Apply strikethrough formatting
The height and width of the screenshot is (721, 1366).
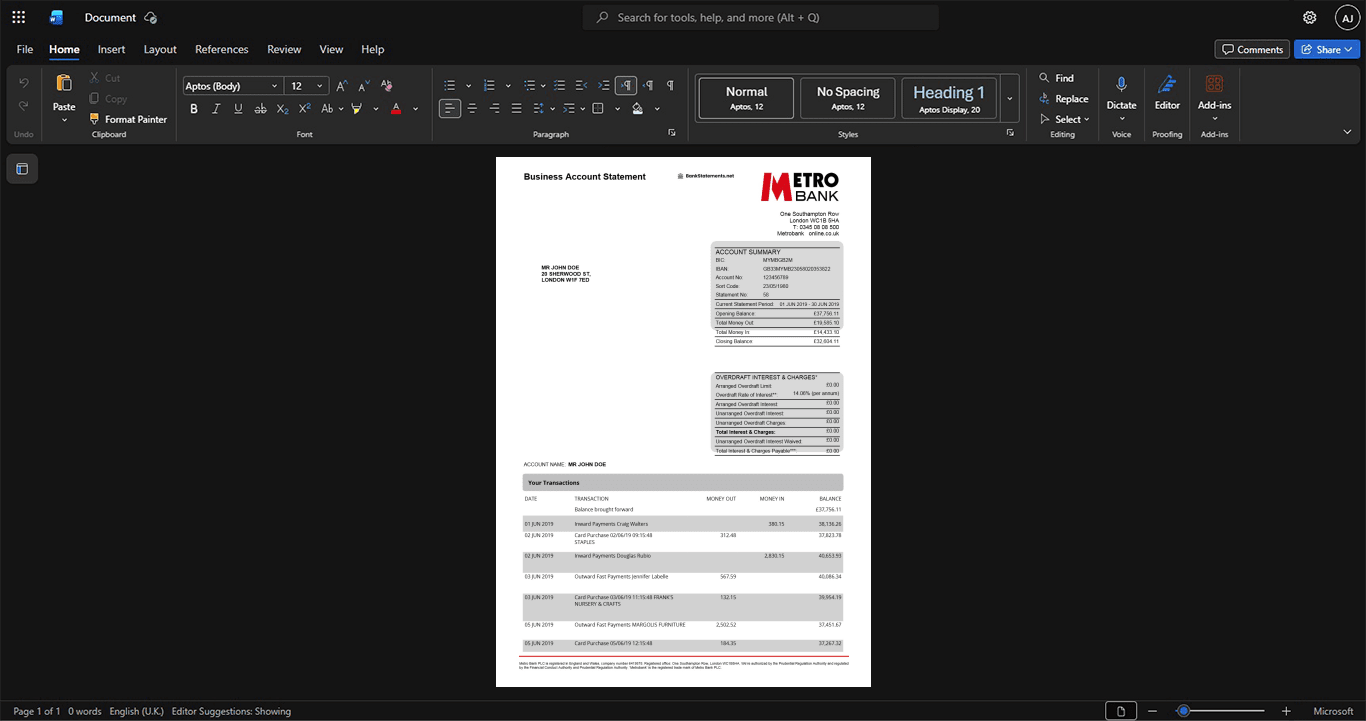260,108
